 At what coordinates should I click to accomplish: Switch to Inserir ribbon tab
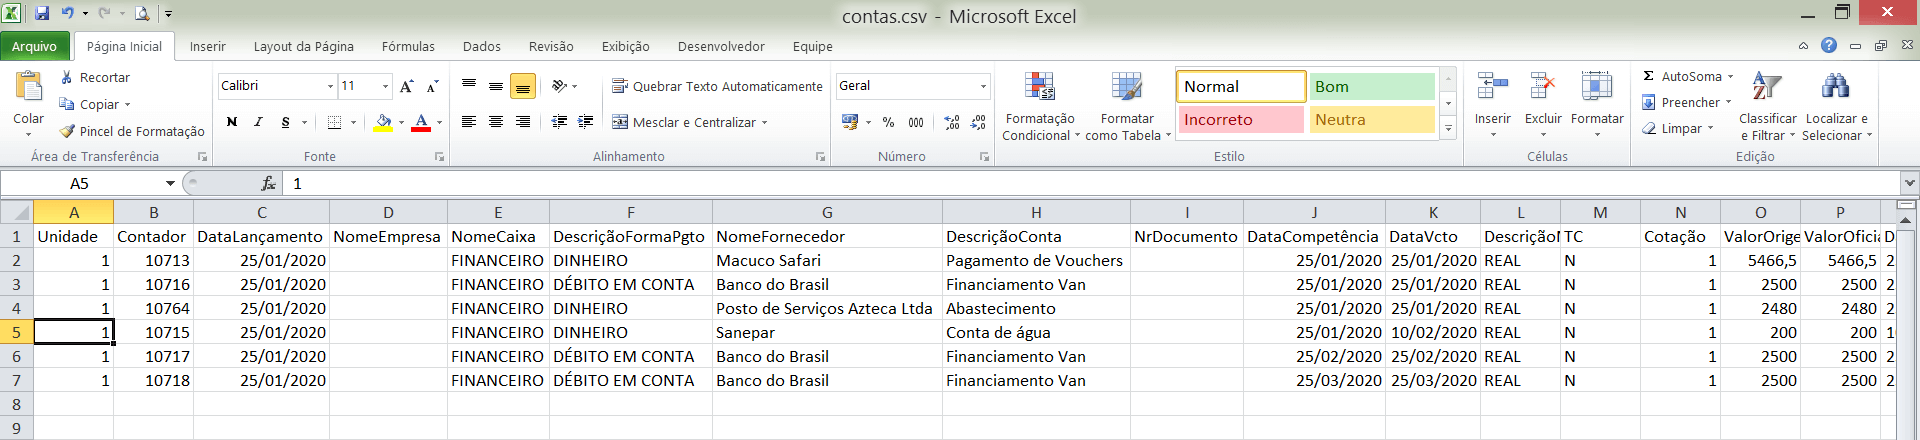[x=208, y=46]
